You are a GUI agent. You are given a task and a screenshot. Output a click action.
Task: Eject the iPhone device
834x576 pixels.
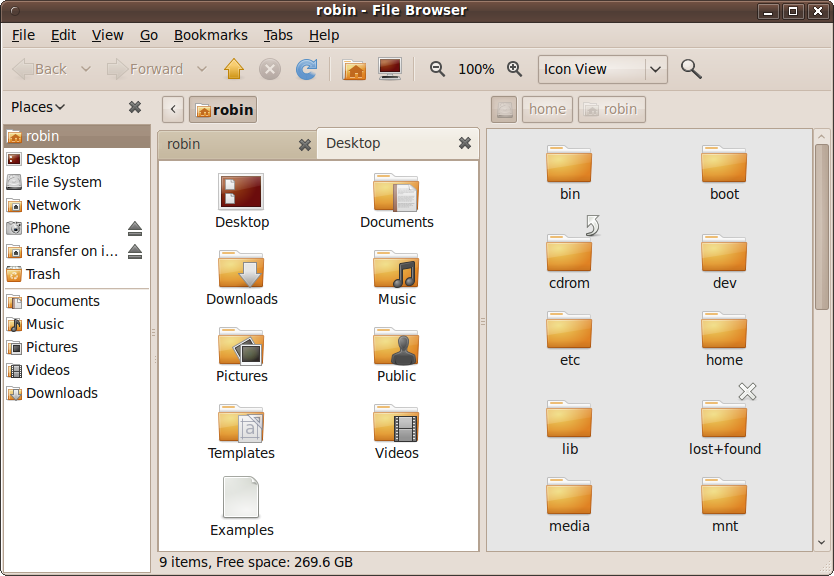tap(132, 228)
